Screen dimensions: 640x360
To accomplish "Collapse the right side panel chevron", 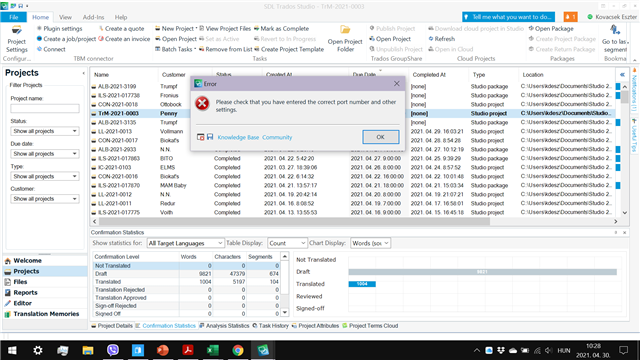I will (x=622, y=75).
